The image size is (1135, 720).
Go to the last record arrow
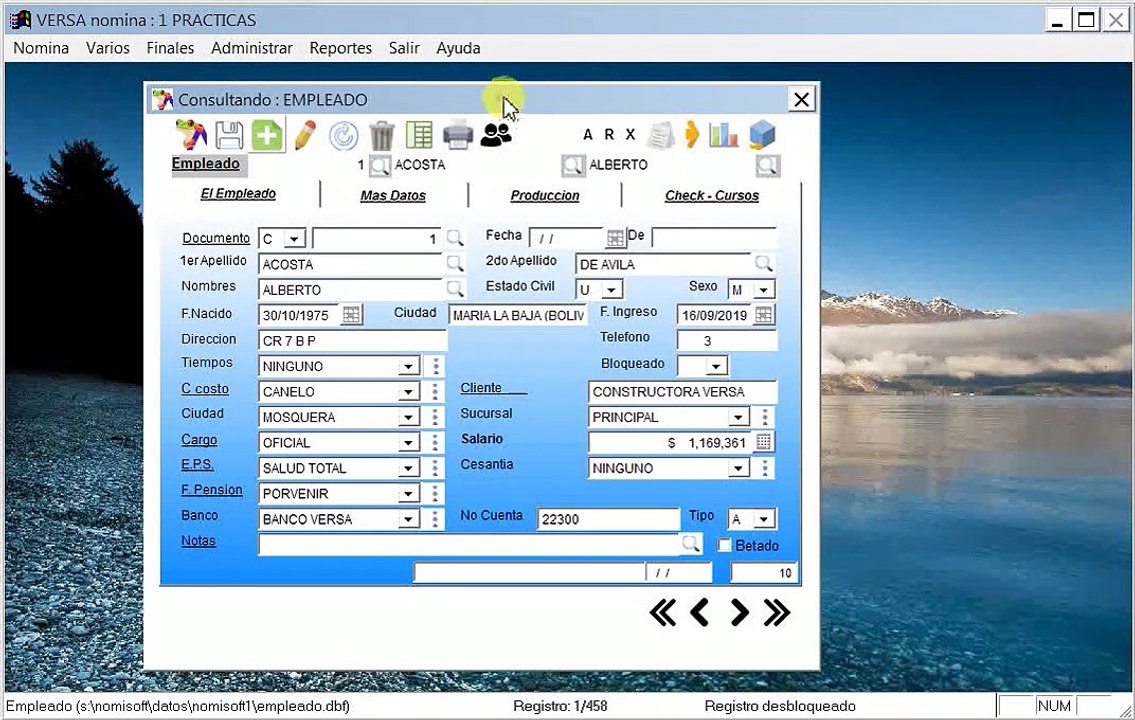pyautogui.click(x=777, y=613)
